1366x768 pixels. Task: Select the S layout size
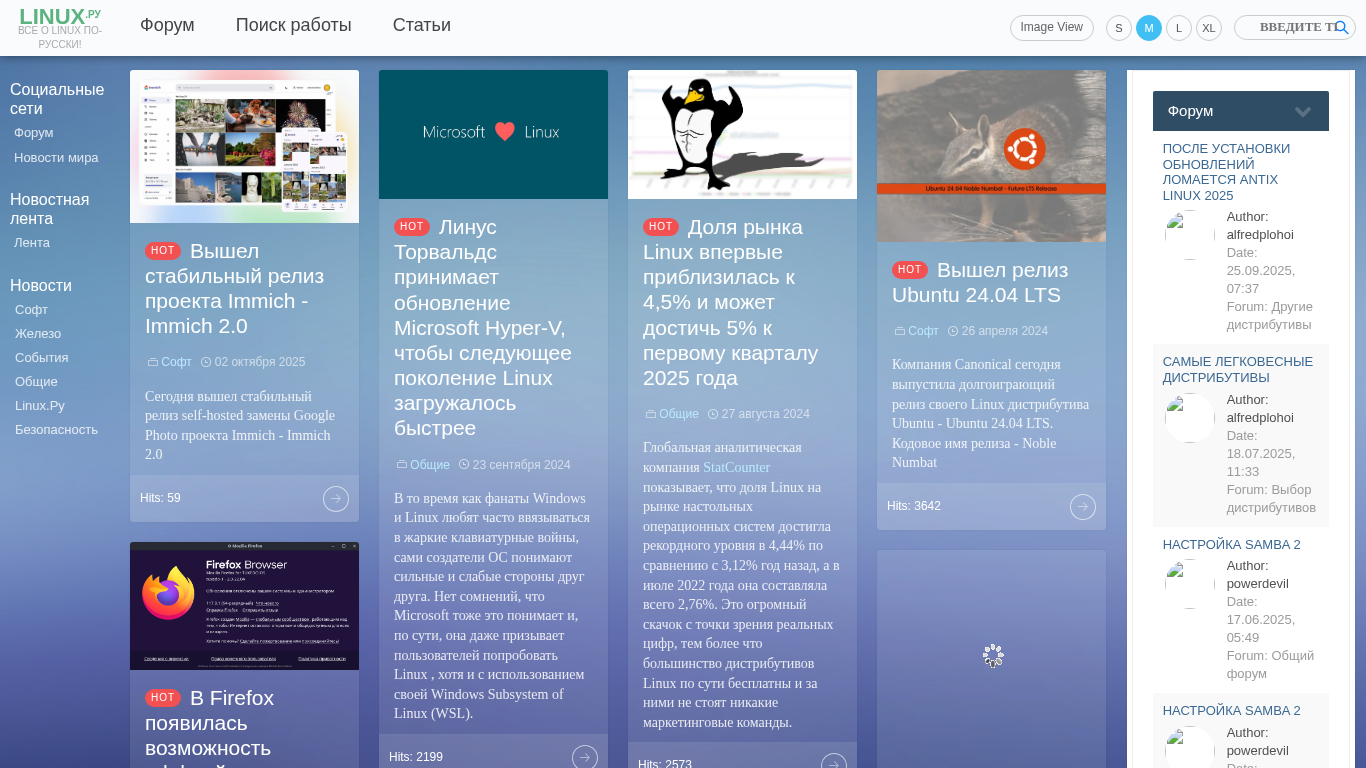coord(1119,28)
